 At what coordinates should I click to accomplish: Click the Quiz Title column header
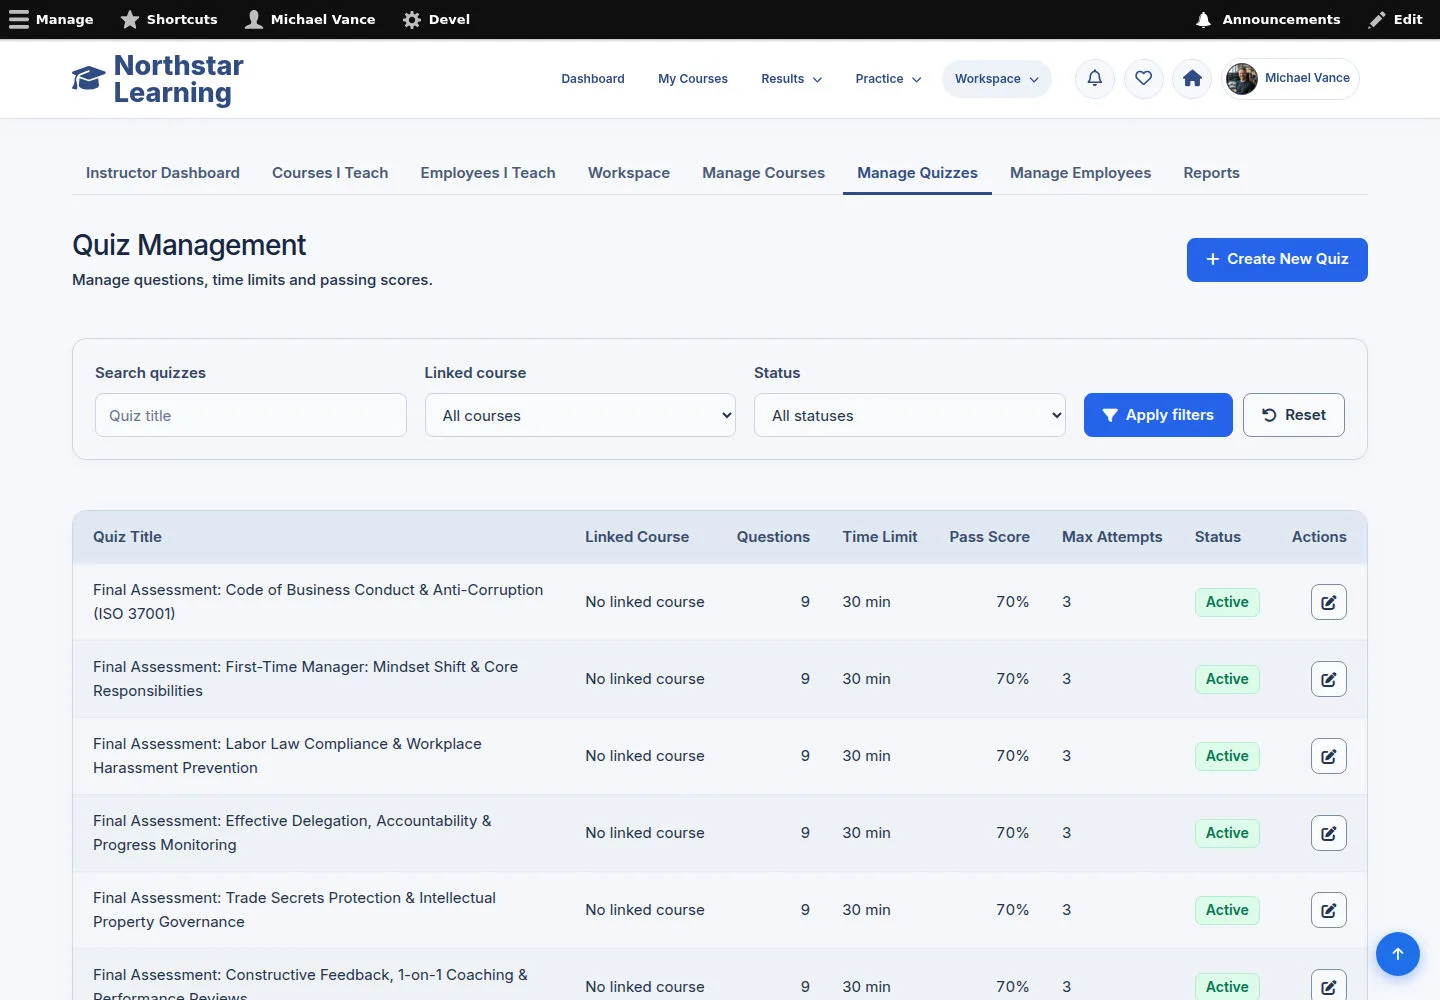click(x=127, y=537)
